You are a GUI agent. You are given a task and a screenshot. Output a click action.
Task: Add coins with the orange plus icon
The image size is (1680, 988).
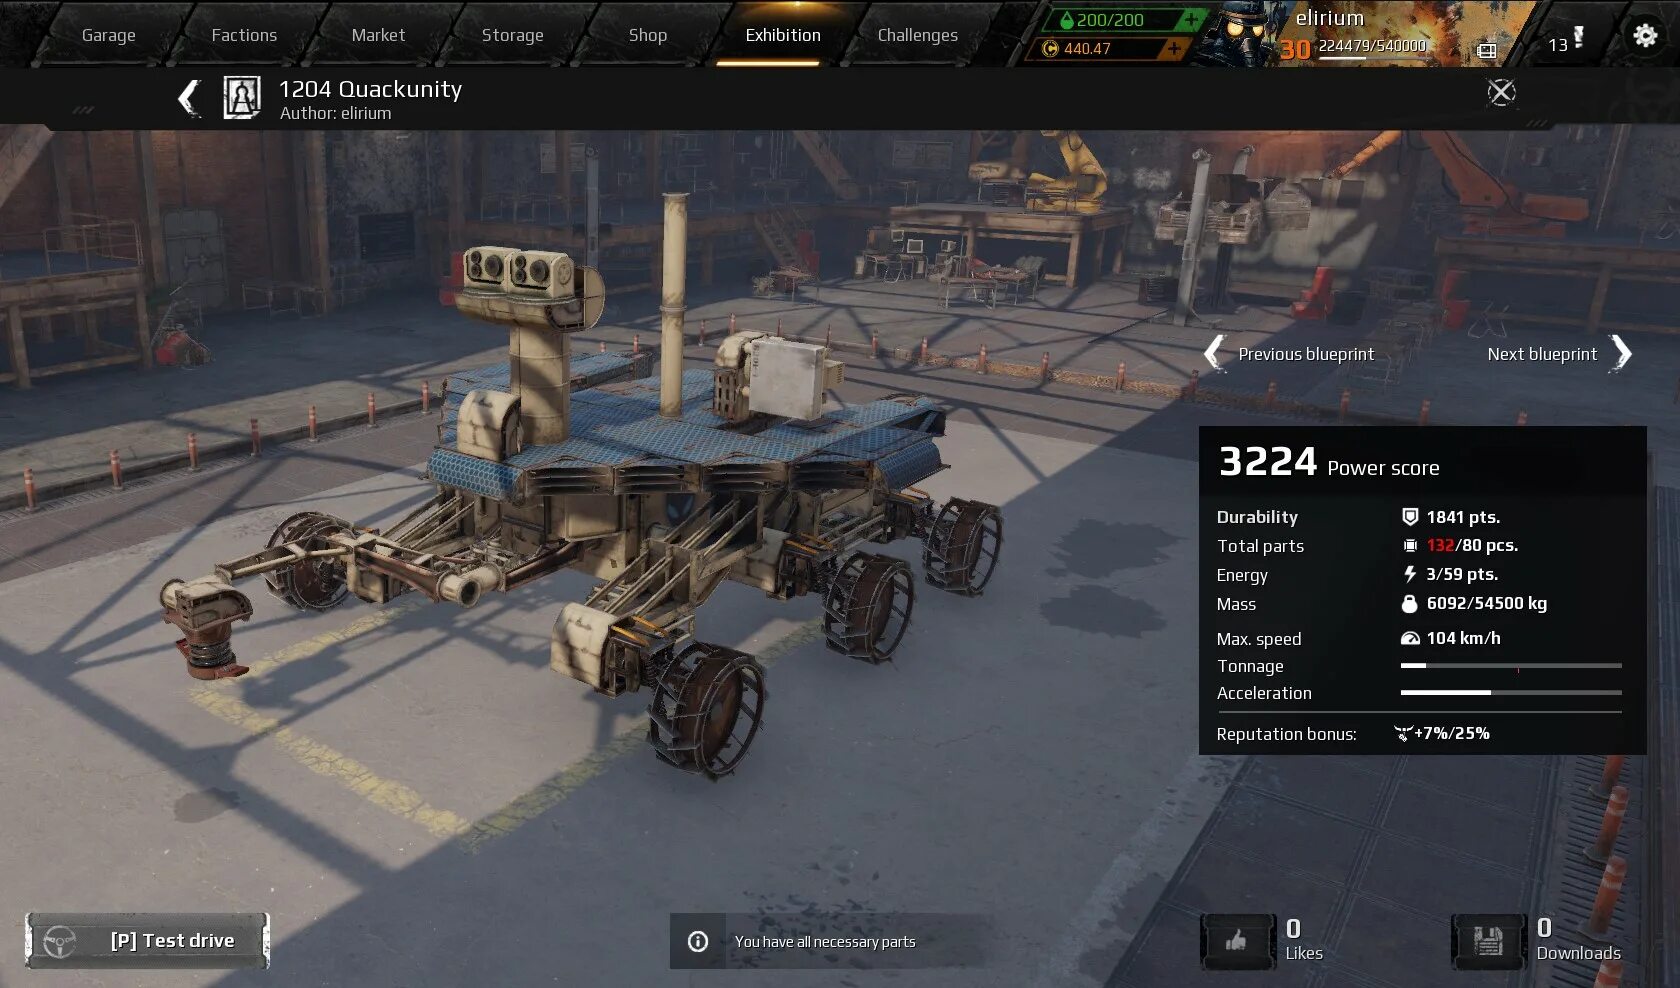tap(1174, 48)
